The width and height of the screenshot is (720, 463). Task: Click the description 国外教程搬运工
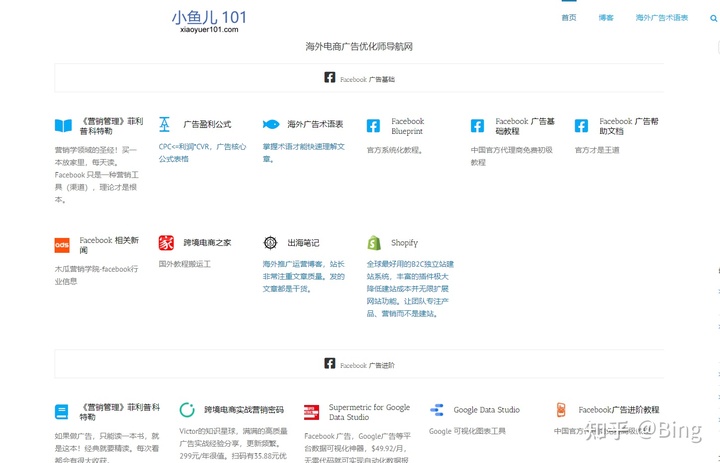coord(185,264)
